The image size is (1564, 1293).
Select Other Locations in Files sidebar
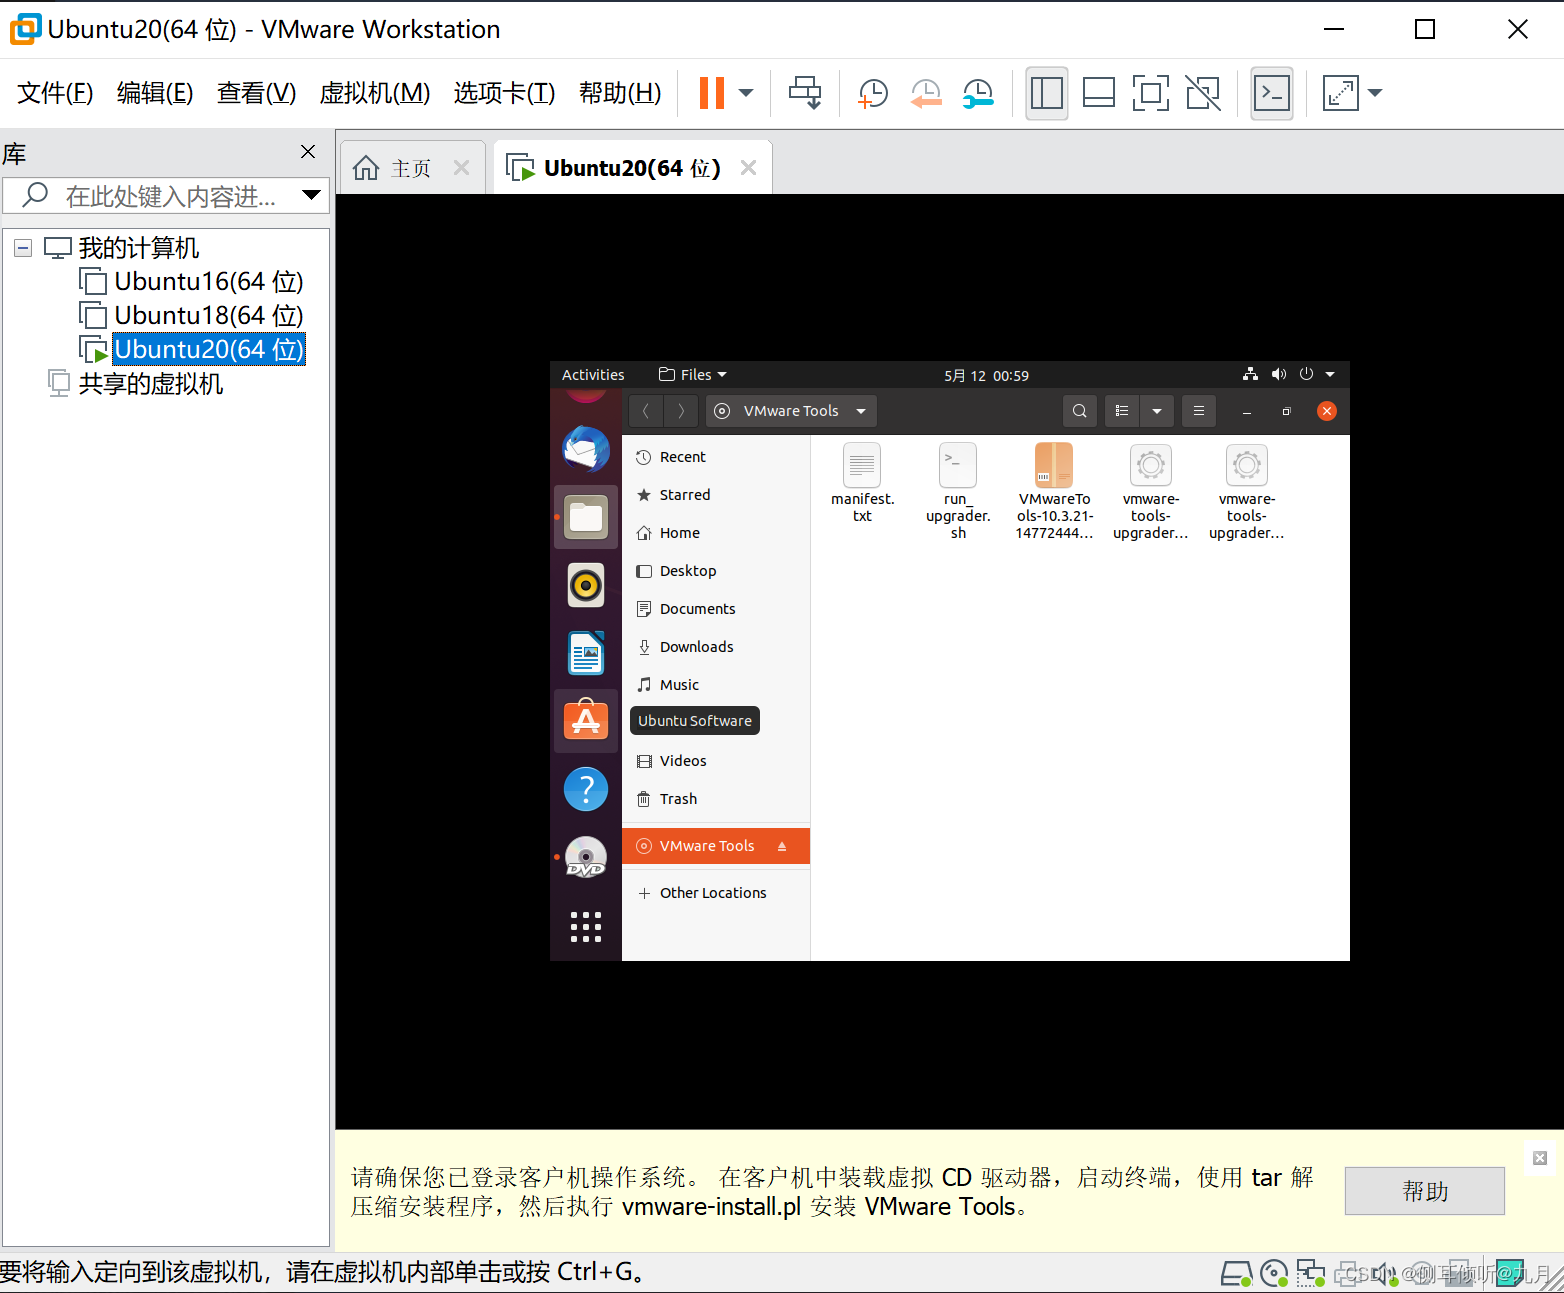[712, 892]
